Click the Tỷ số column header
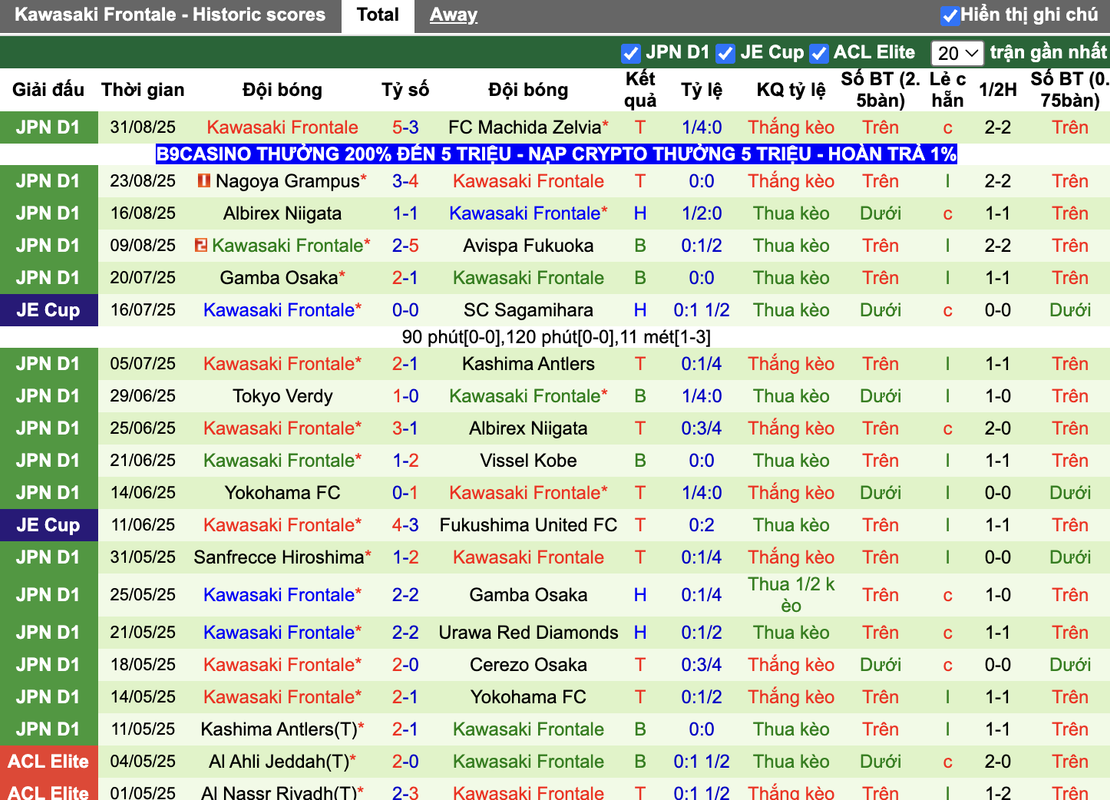Viewport: 1110px width, 800px height. [x=405, y=90]
